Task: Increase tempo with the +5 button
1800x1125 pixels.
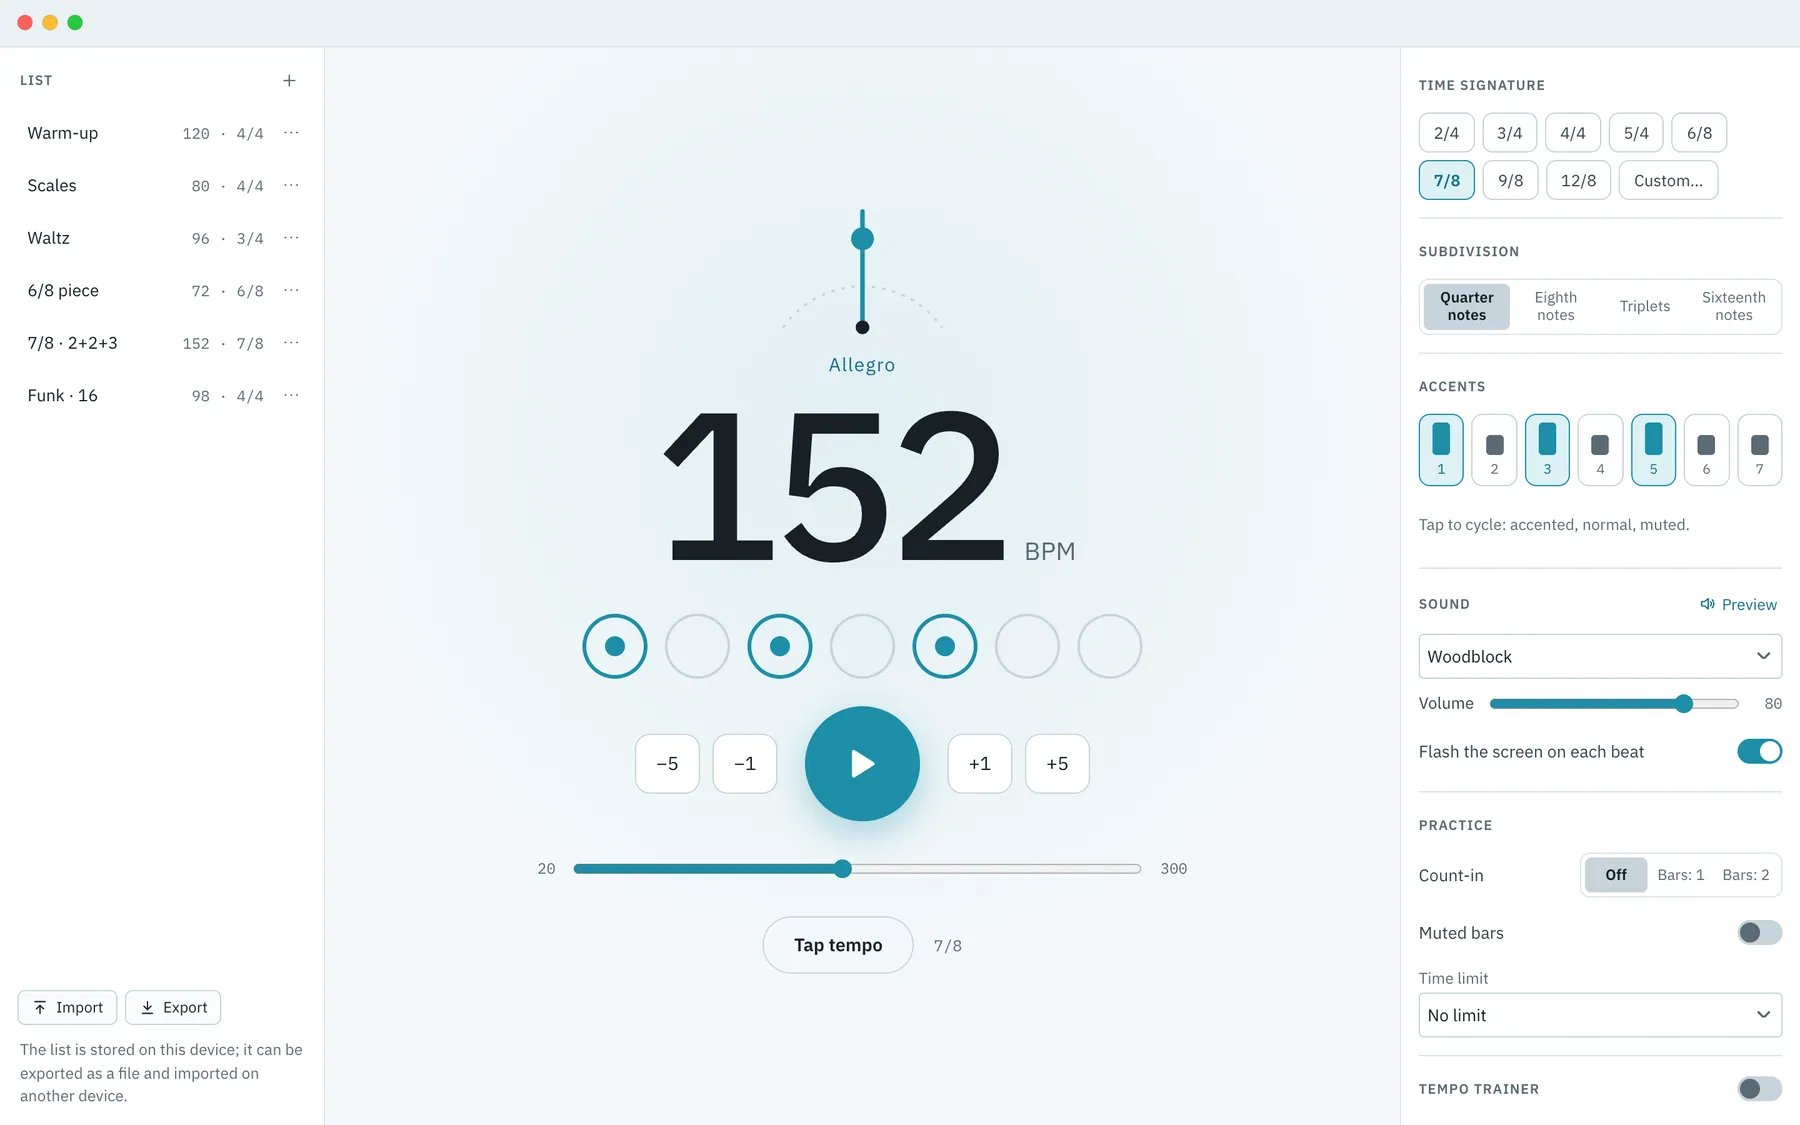Action: point(1057,764)
